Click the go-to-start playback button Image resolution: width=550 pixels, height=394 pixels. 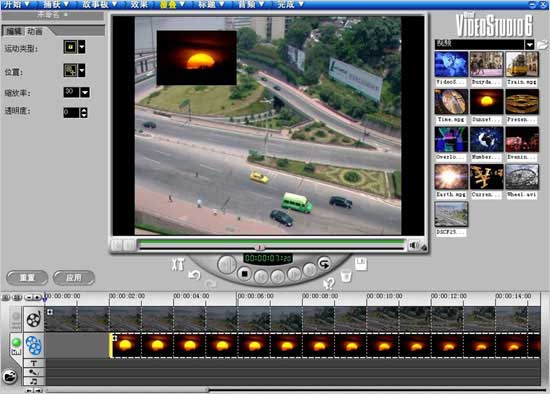point(261,277)
